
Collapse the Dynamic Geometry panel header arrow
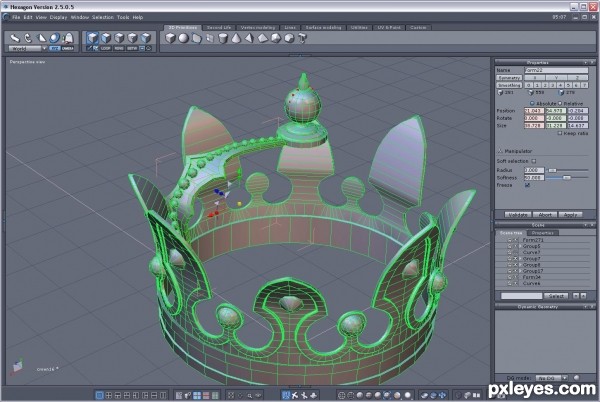pos(585,307)
